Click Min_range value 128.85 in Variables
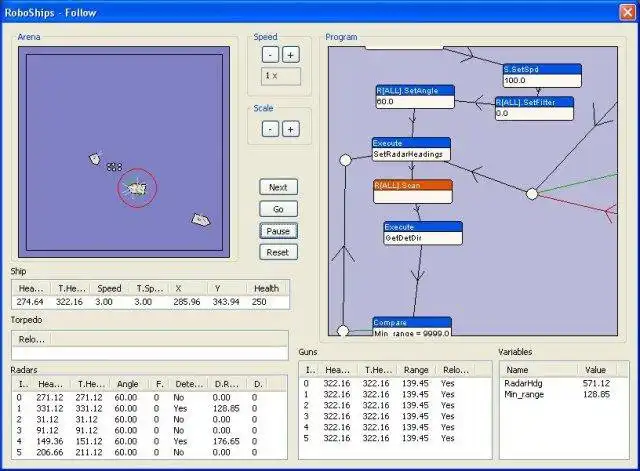Image resolution: width=640 pixels, height=471 pixels. coord(596,394)
